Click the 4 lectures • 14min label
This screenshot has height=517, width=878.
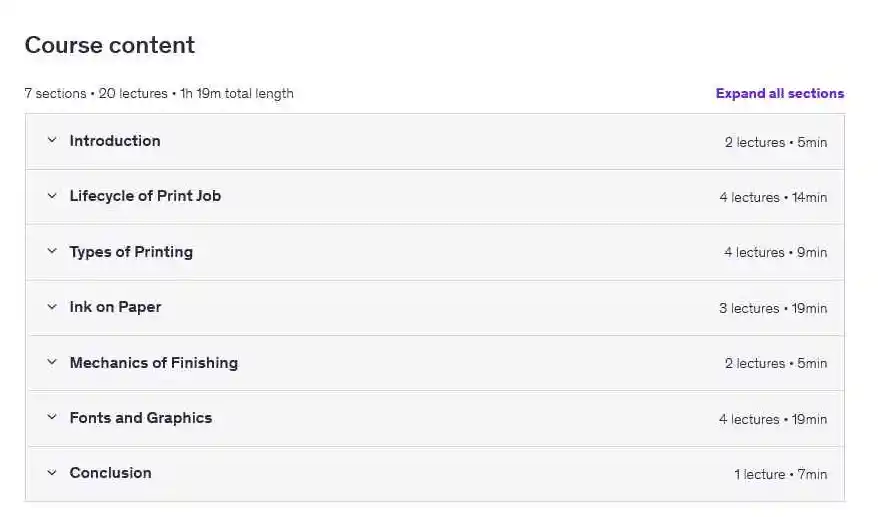772,198
